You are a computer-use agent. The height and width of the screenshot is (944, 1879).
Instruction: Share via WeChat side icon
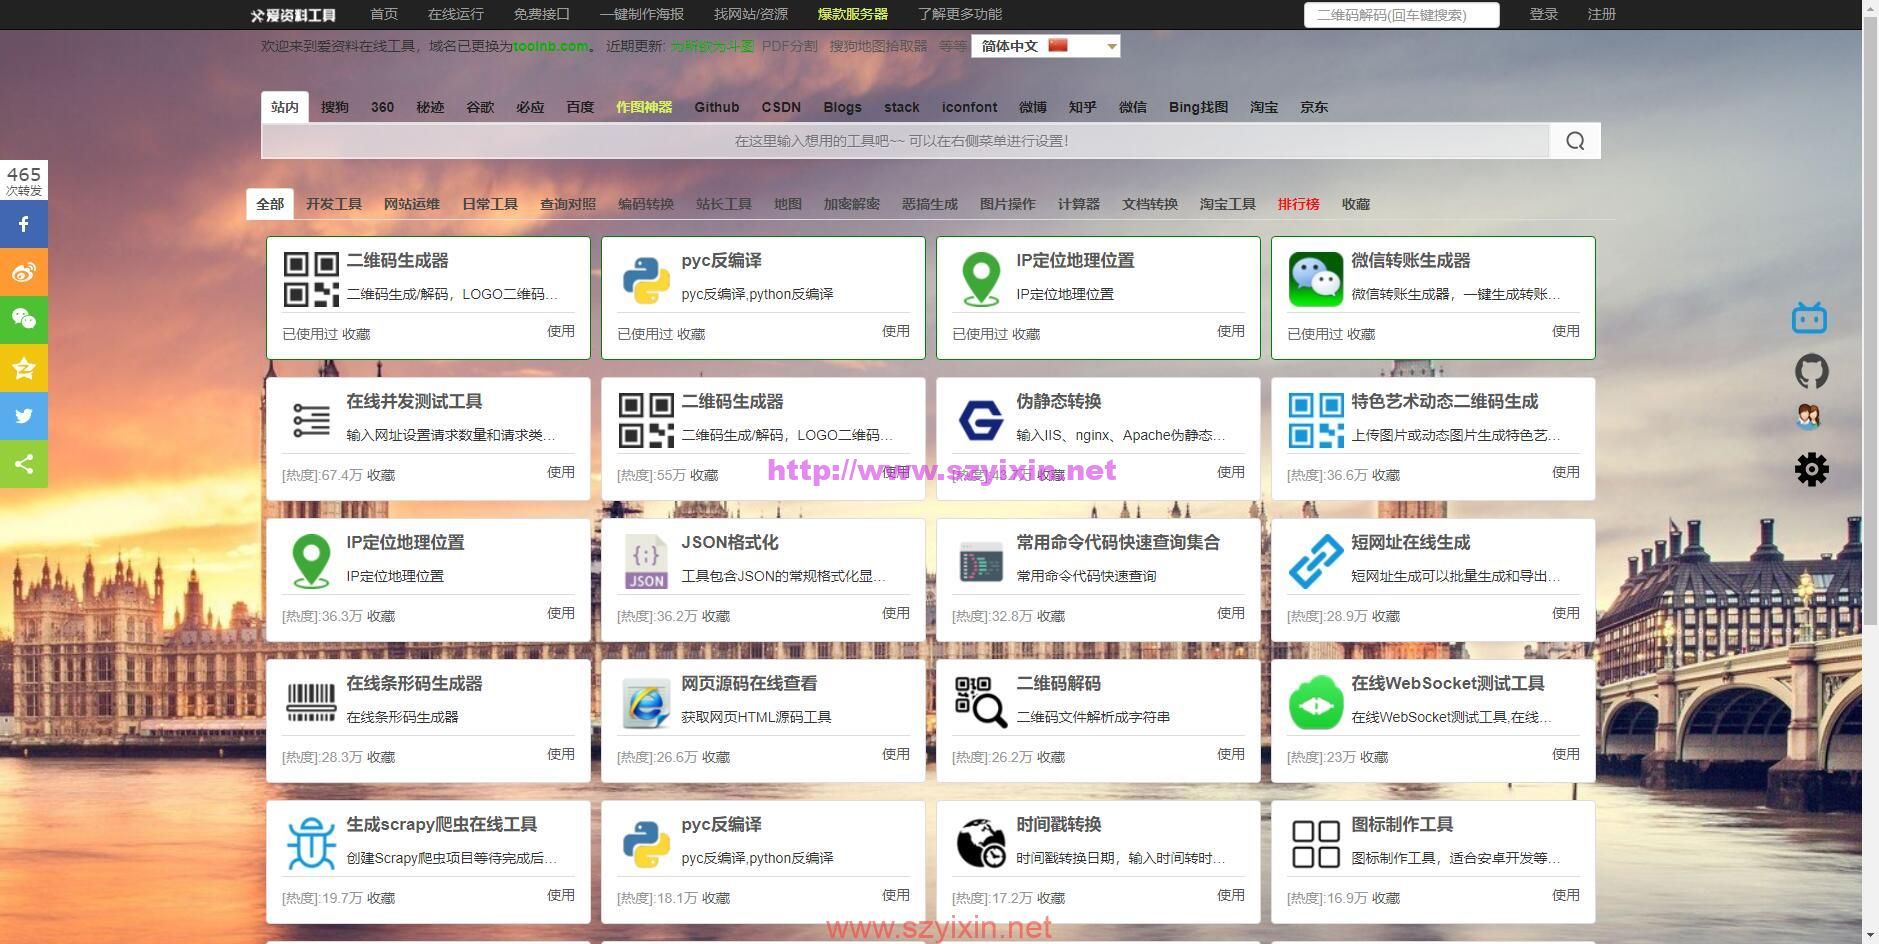click(24, 320)
